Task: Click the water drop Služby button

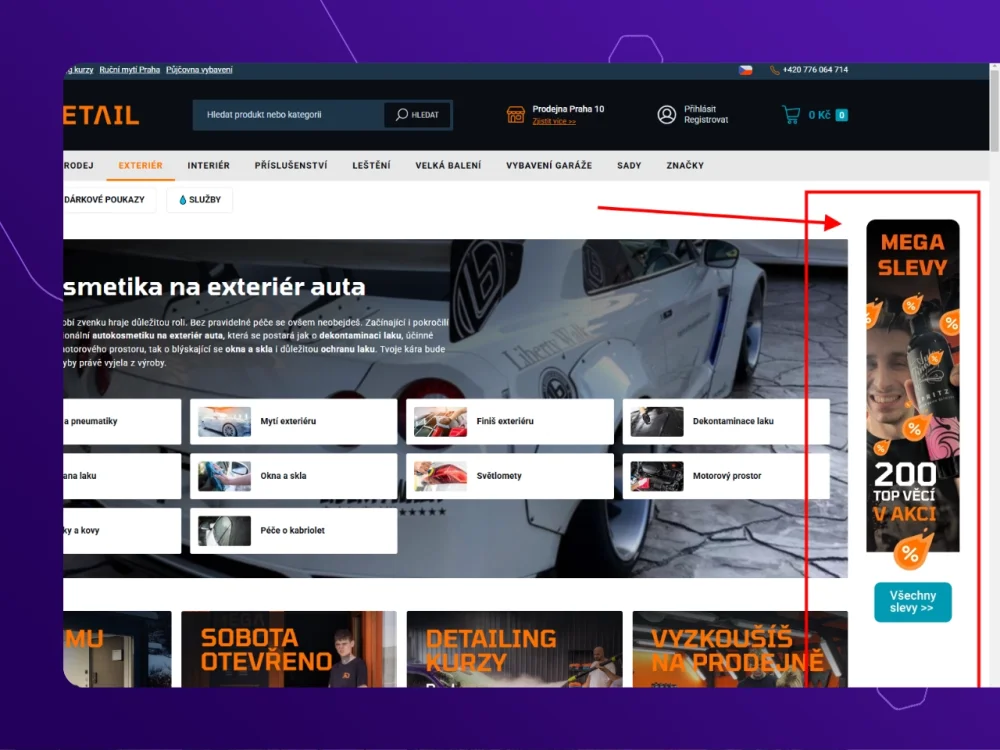Action: click(x=199, y=200)
